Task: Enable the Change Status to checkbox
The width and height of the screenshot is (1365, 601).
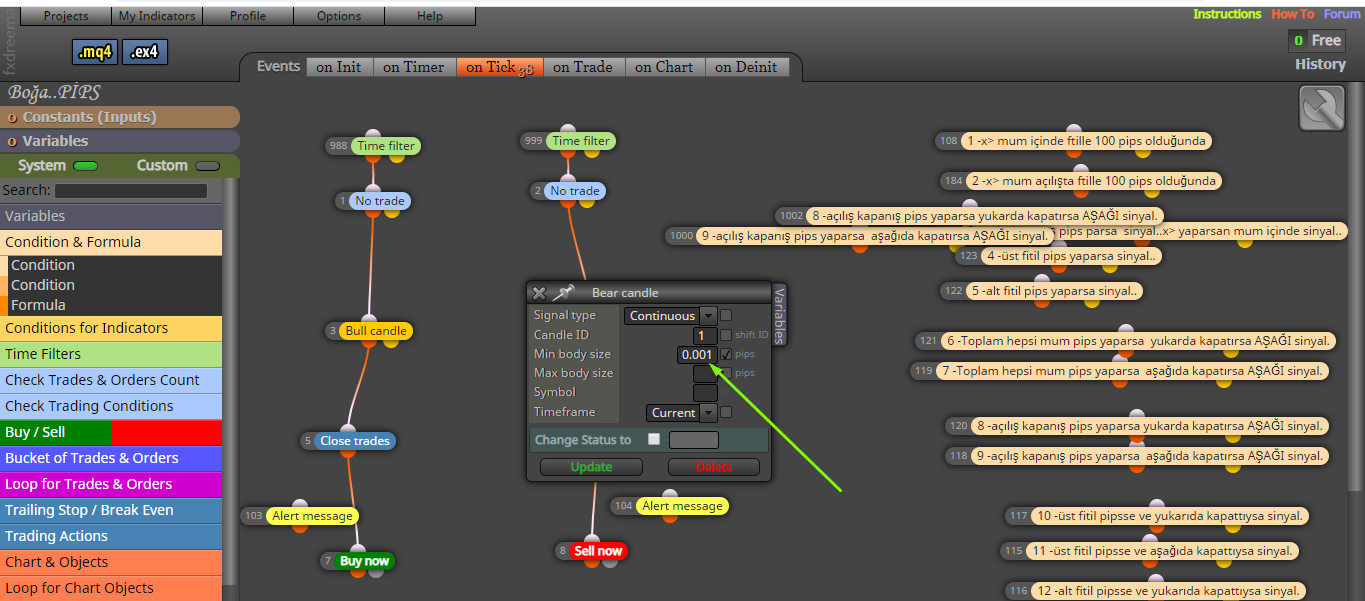Action: [654, 439]
